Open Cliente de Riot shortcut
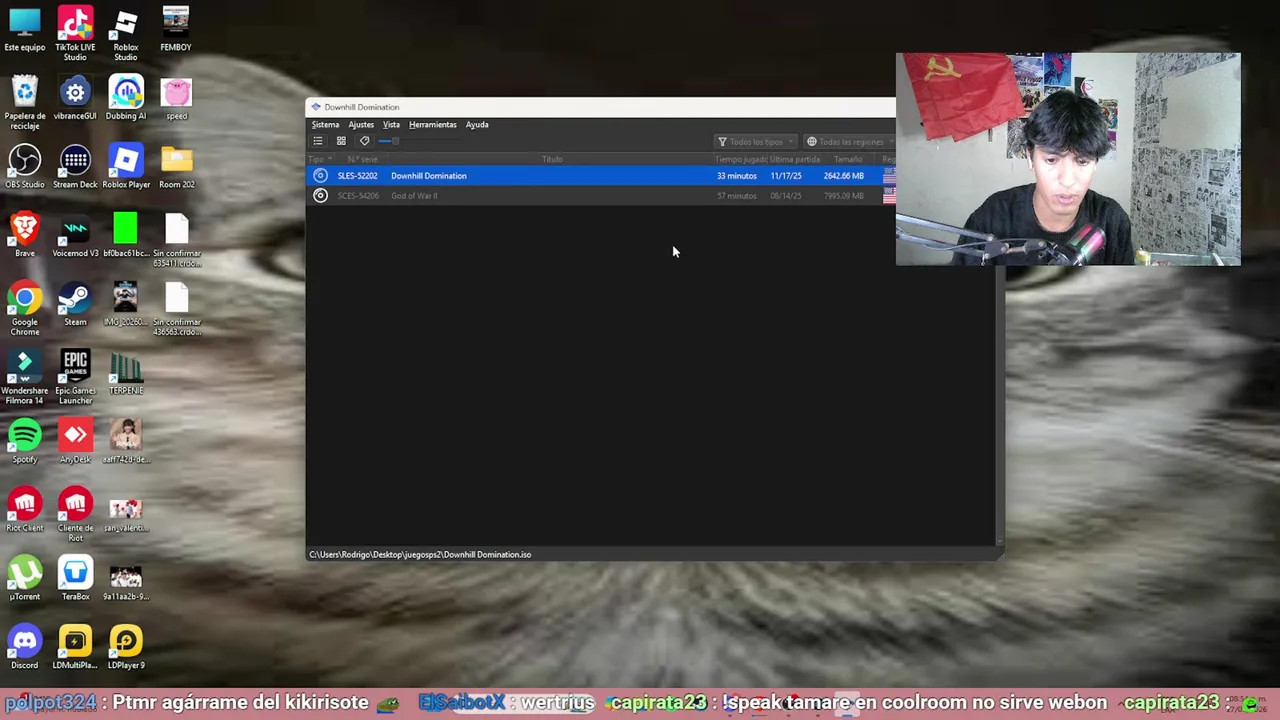The height and width of the screenshot is (720, 1280). tap(75, 515)
